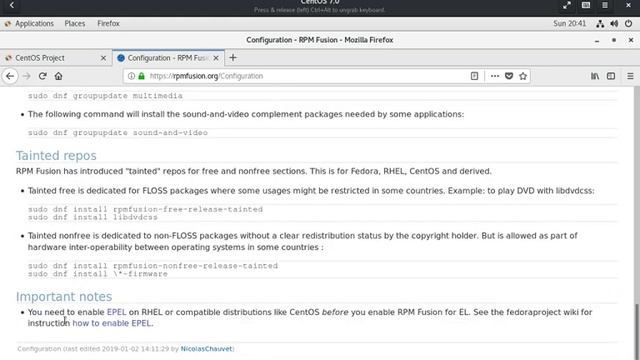Click the 'sudo dnf groupupdate multimedia' command

(x=105, y=96)
